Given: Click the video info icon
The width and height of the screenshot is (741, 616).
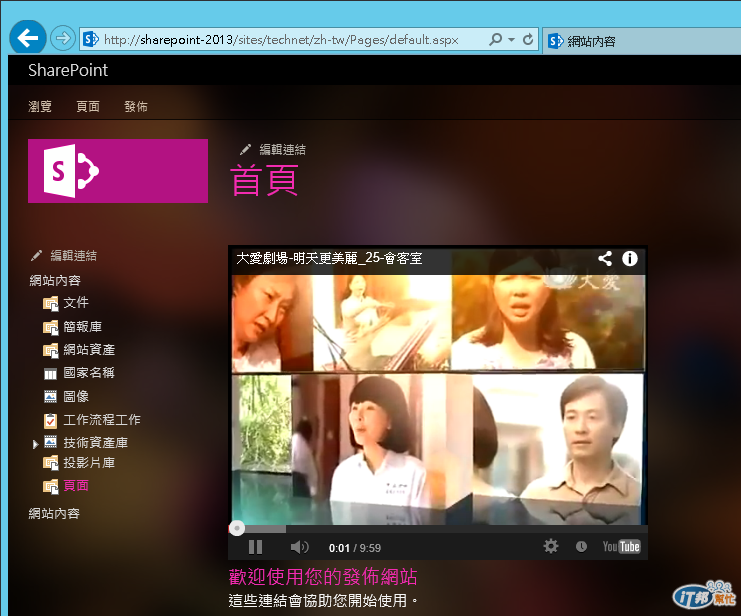Looking at the screenshot, I should click(x=629, y=259).
